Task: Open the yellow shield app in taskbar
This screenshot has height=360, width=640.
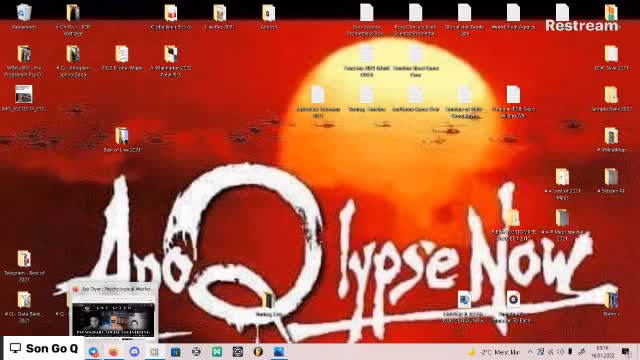Action: click(x=258, y=351)
